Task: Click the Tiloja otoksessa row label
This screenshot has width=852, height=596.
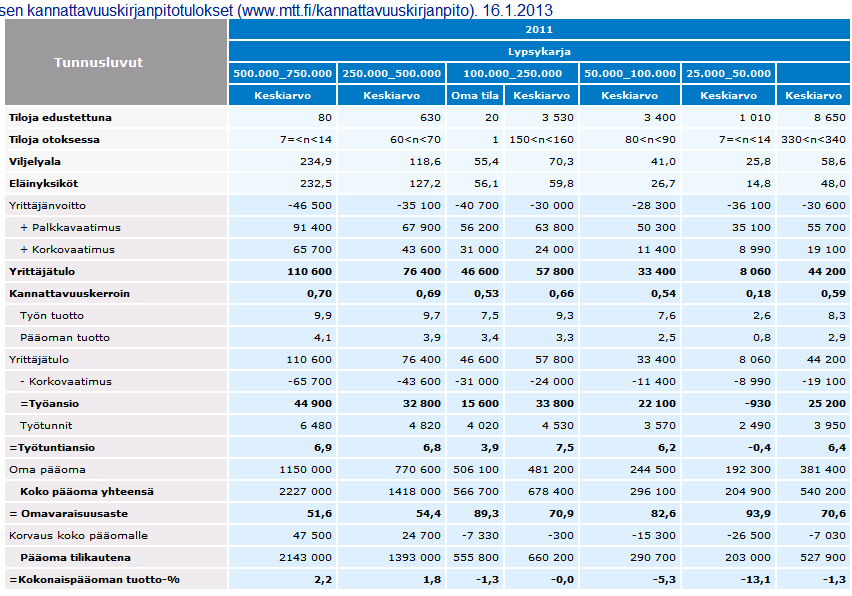Action: tap(54, 140)
